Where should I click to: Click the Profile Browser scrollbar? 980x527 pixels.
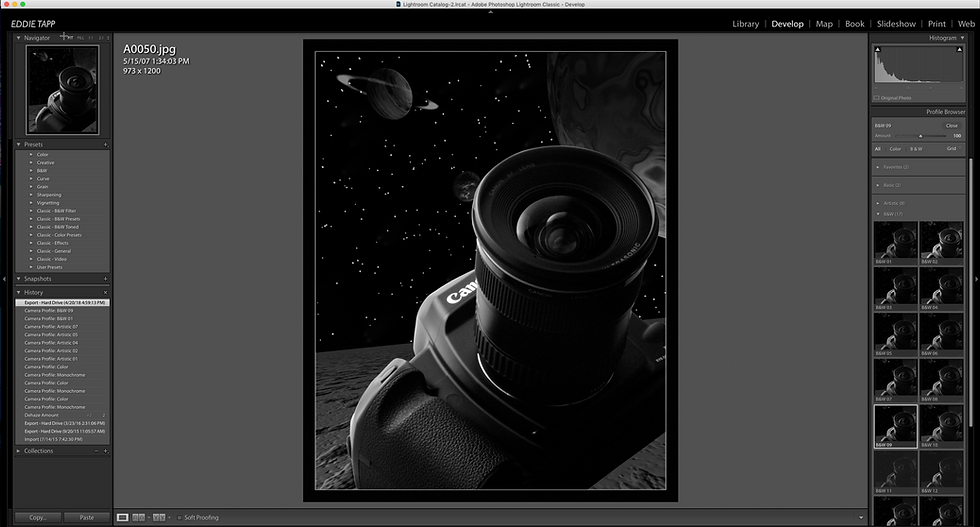pyautogui.click(x=970, y=294)
